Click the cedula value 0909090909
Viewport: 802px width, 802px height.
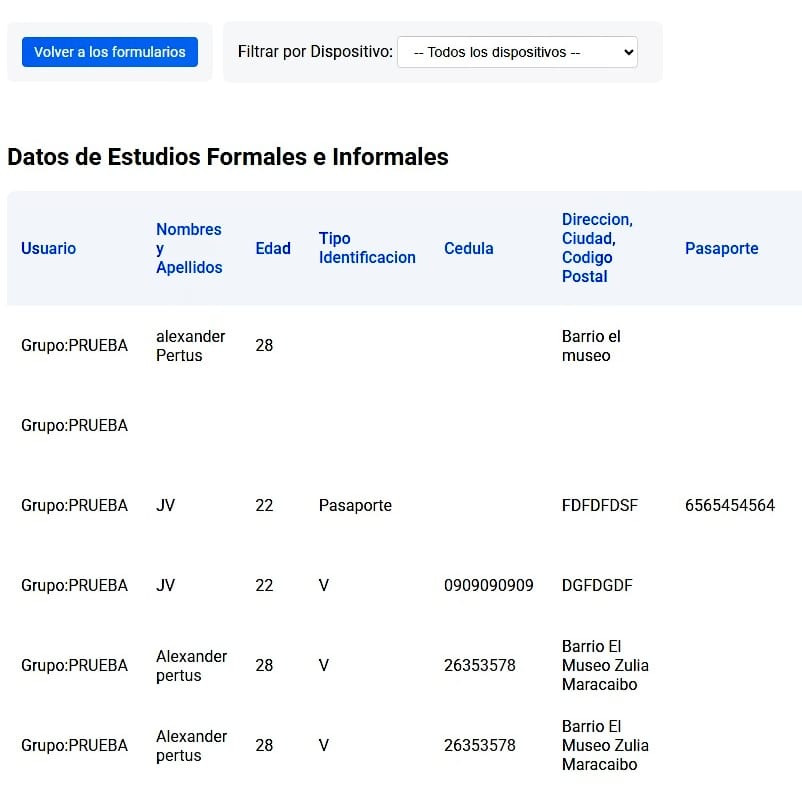tap(488, 585)
